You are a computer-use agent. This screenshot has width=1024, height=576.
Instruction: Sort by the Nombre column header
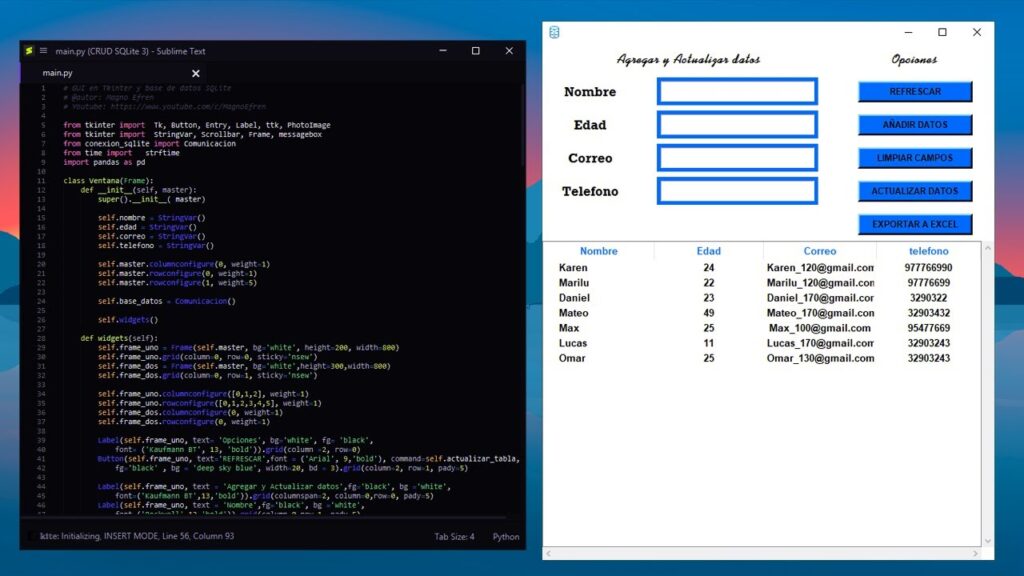click(x=598, y=251)
